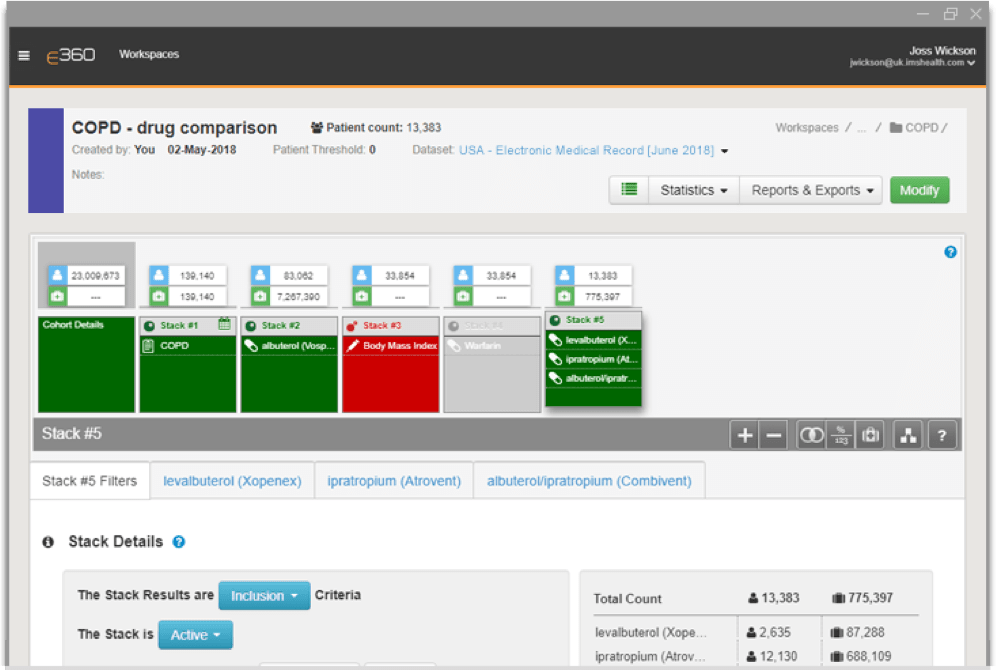Open the COPD breadcrumb folder link
996x670 pixels.
coord(920,128)
